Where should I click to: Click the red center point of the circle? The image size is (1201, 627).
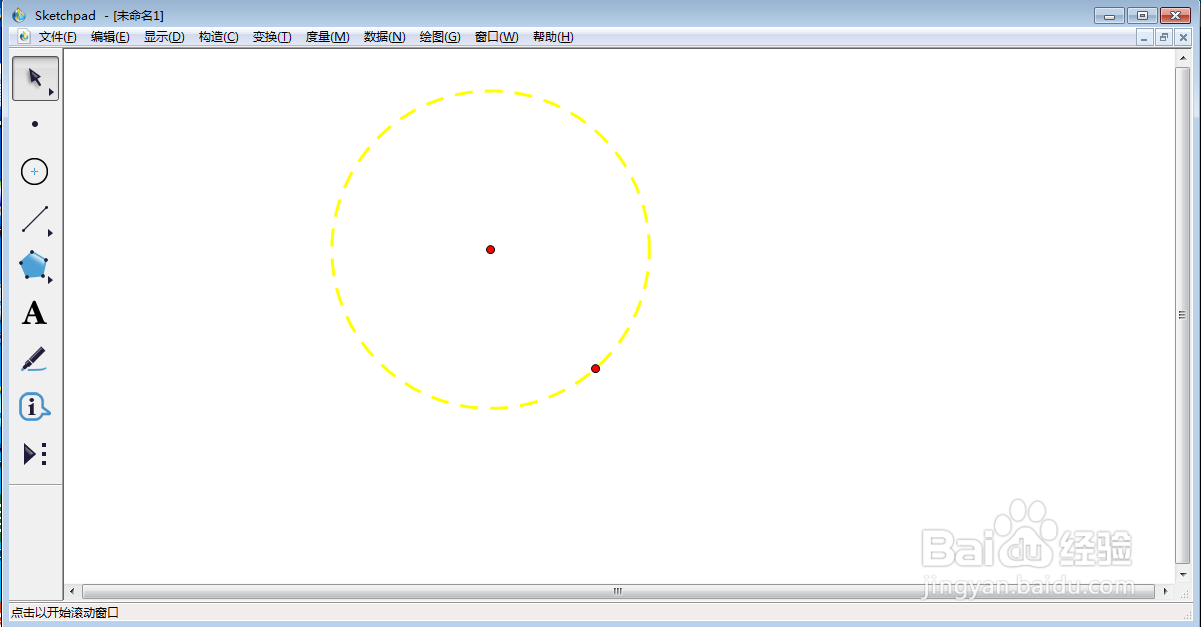pos(490,249)
